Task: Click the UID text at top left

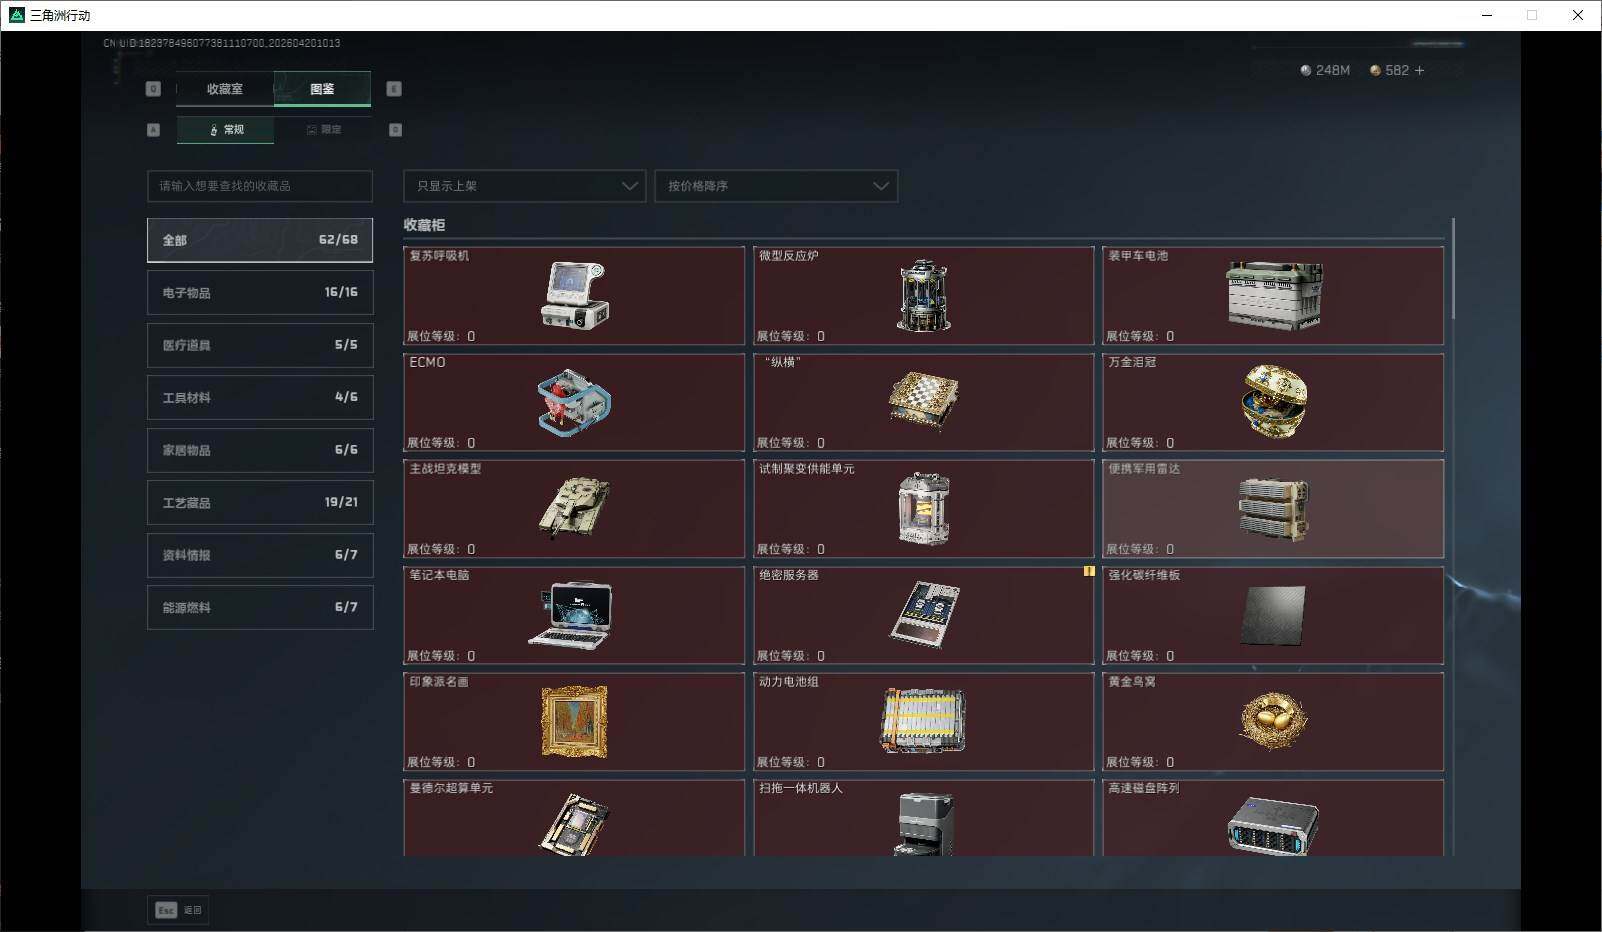Action: click(x=222, y=43)
